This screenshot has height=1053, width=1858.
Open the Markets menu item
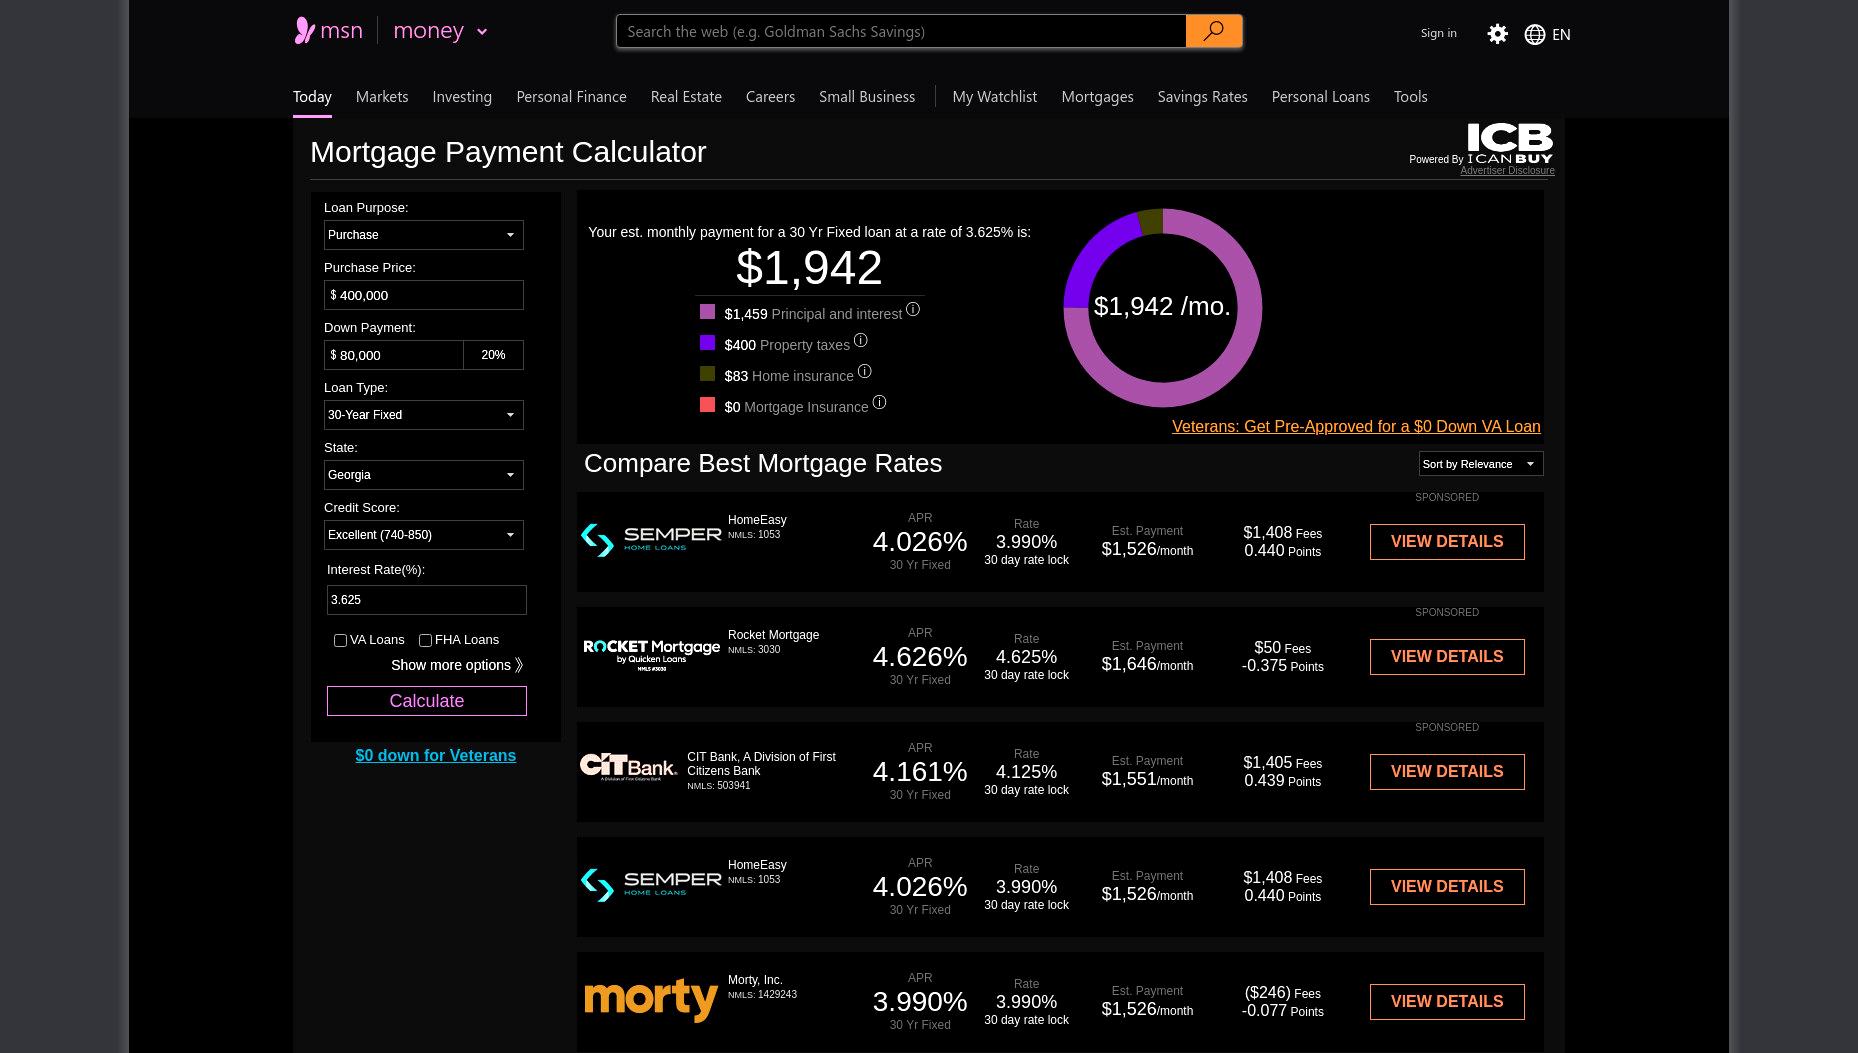tap(382, 96)
